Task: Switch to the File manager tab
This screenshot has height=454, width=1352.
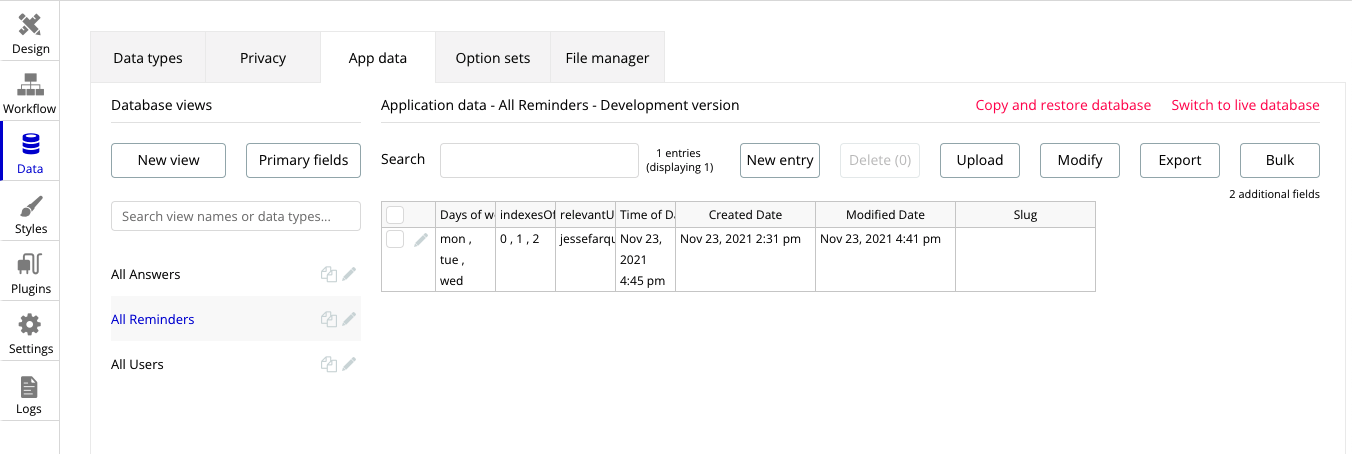Action: (x=607, y=58)
